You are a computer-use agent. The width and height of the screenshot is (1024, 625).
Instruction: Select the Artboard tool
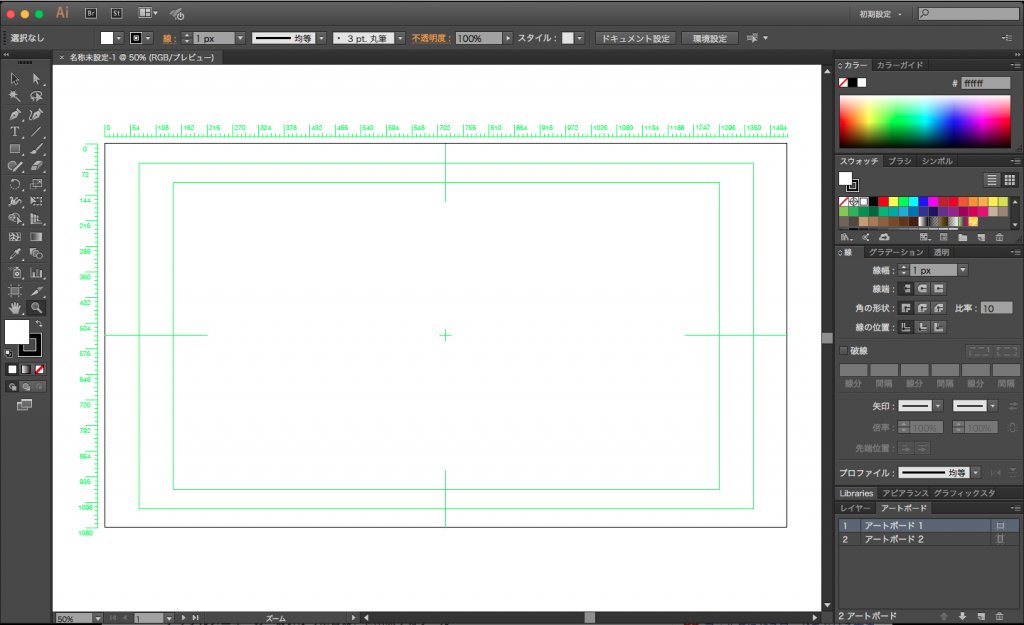(14, 291)
